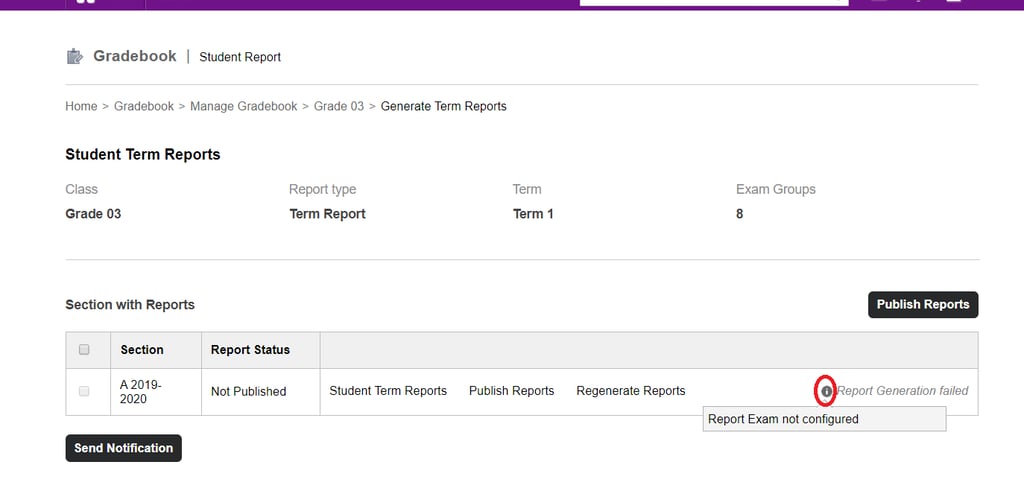This screenshot has width=1024, height=478.
Task: Tick the checkbox for section A 2019-2020
Action: point(84,391)
